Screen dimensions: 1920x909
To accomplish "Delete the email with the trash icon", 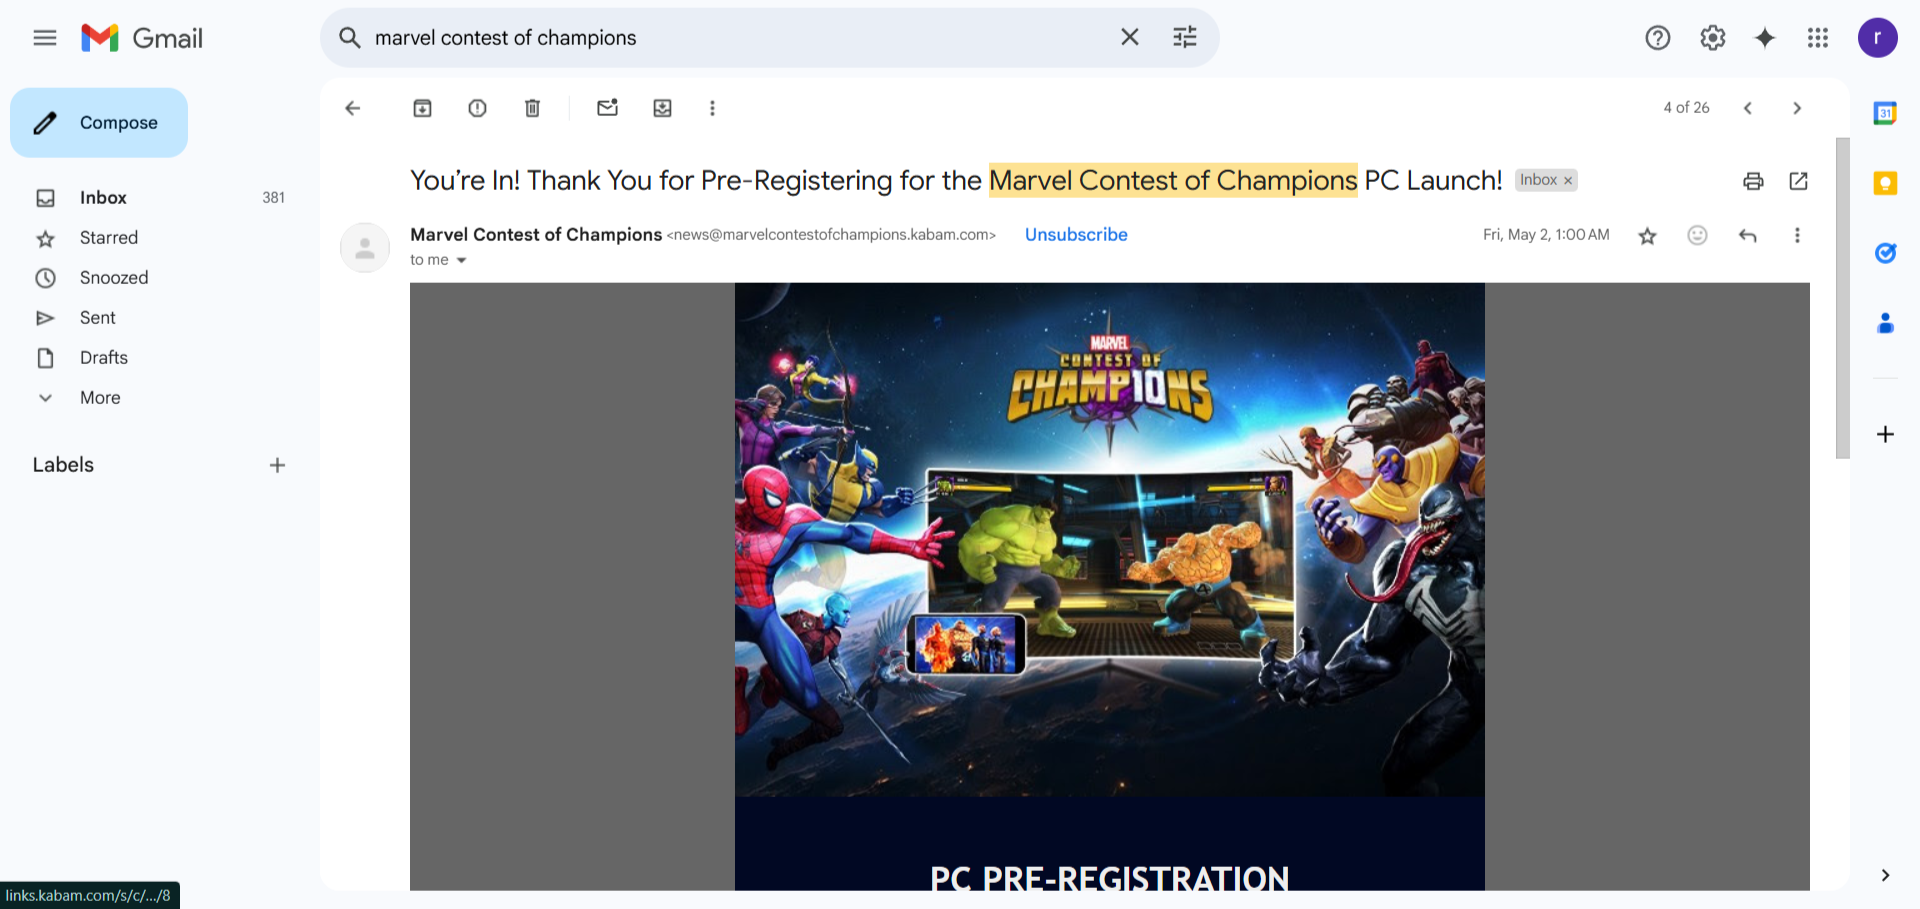I will click(532, 108).
